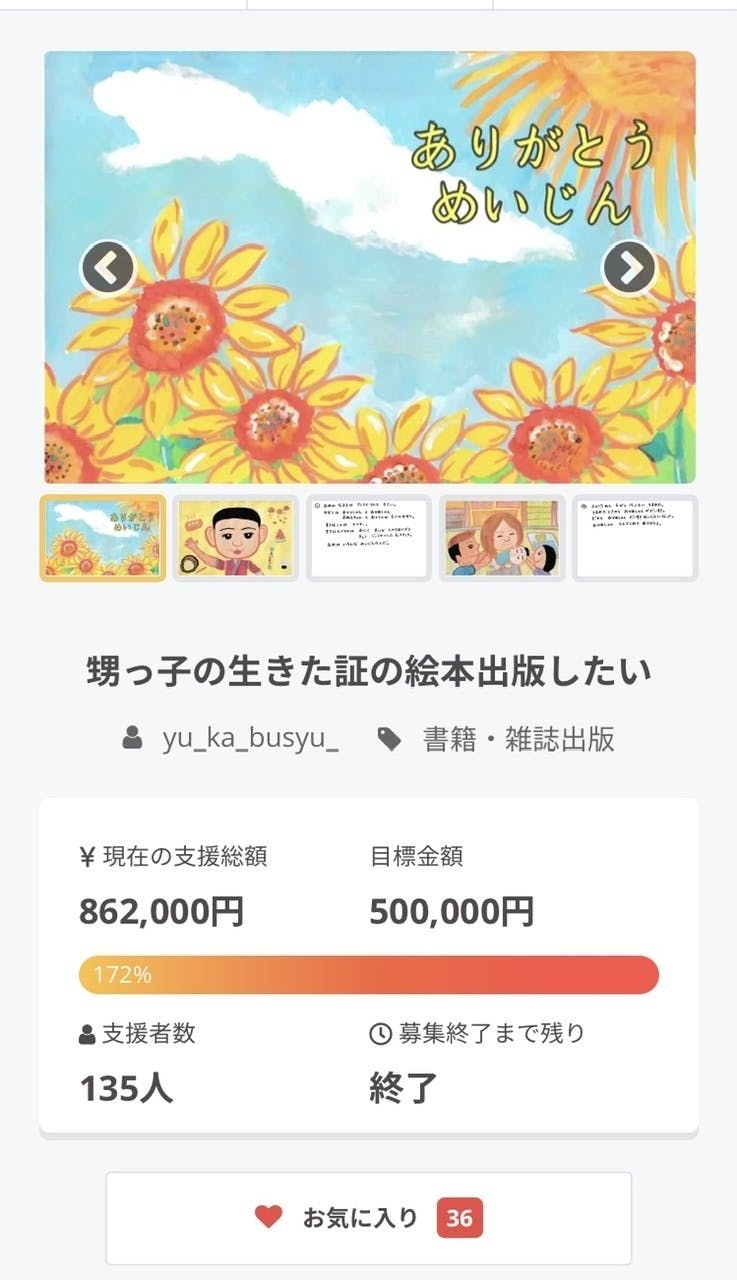Screen dimensions: 737x1280
Task: Select the boy character portrait thumbnail
Action: [x=236, y=538]
